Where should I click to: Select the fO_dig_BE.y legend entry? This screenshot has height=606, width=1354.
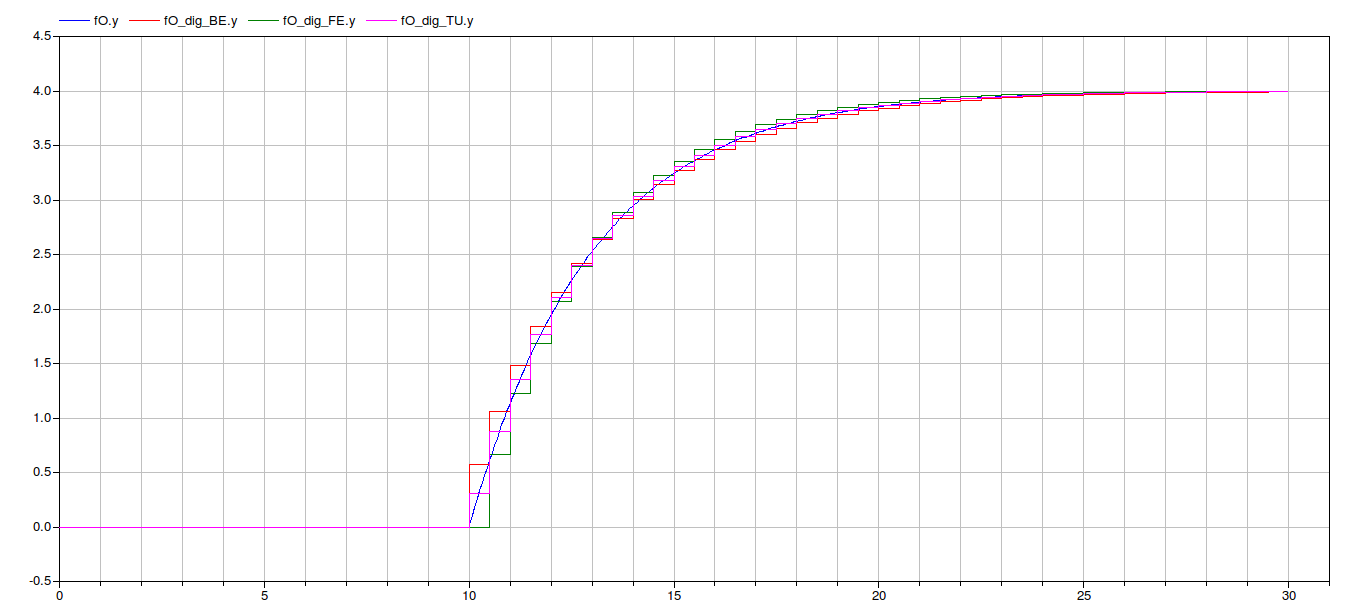click(x=200, y=21)
